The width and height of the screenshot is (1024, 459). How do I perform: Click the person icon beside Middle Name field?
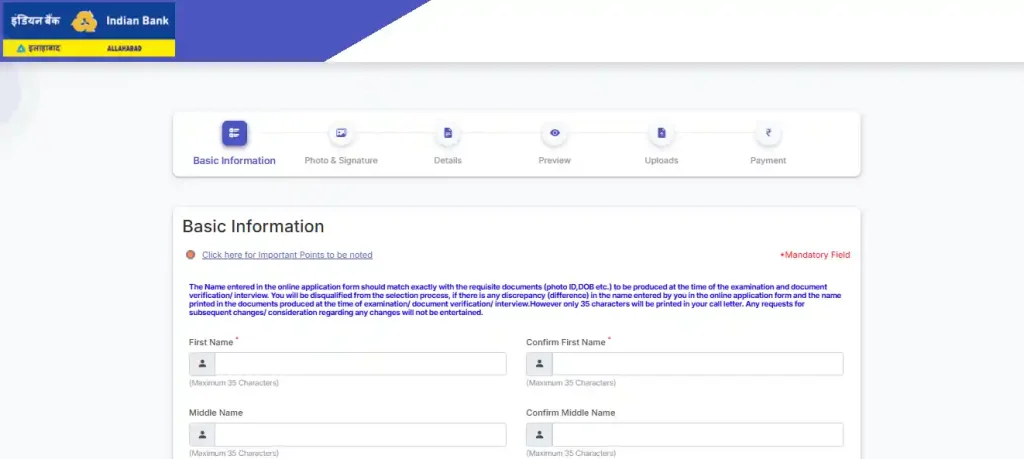pyautogui.click(x=202, y=435)
